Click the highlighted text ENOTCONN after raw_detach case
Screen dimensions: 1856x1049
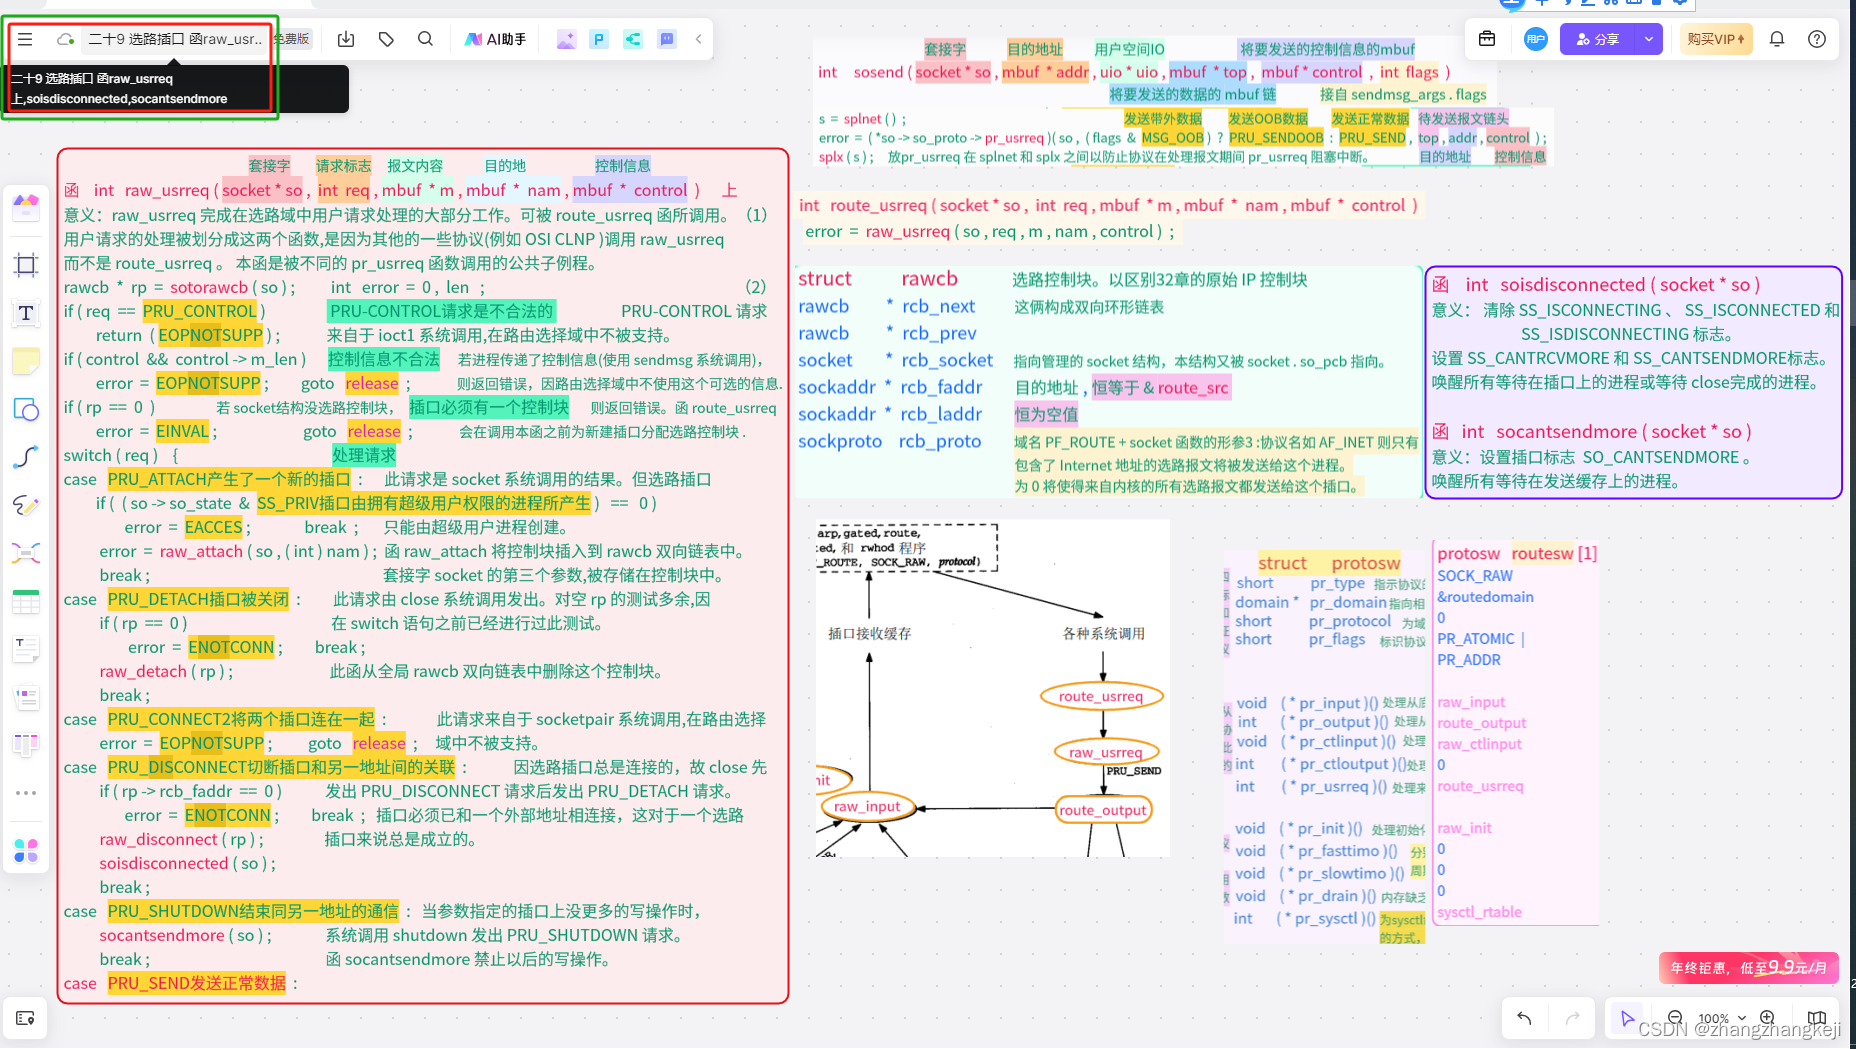click(x=229, y=647)
